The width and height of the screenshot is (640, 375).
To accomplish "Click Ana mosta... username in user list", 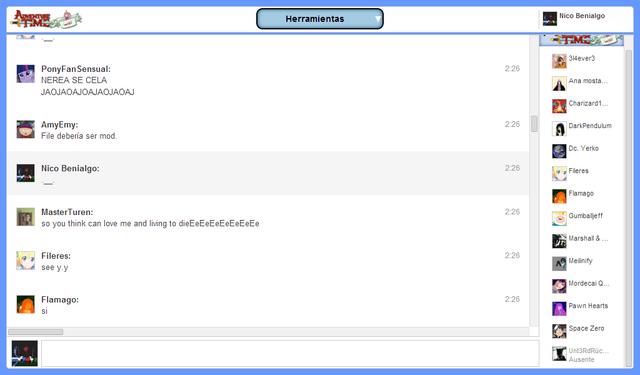I will tap(588, 81).
